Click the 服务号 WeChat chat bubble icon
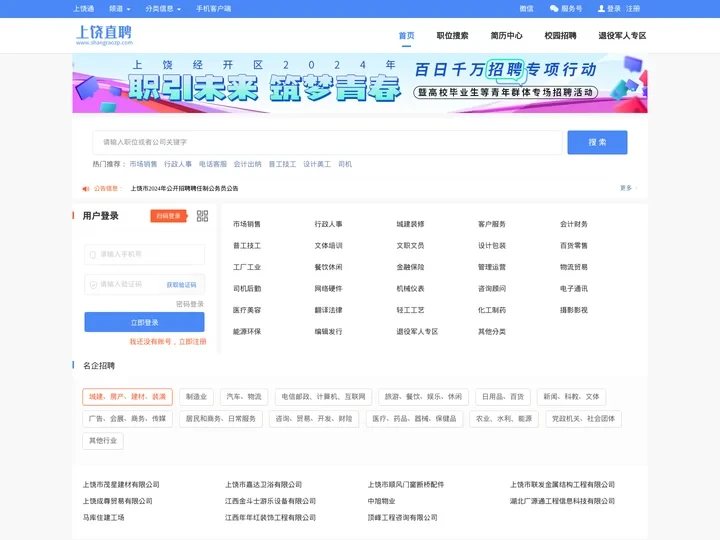 (x=554, y=8)
